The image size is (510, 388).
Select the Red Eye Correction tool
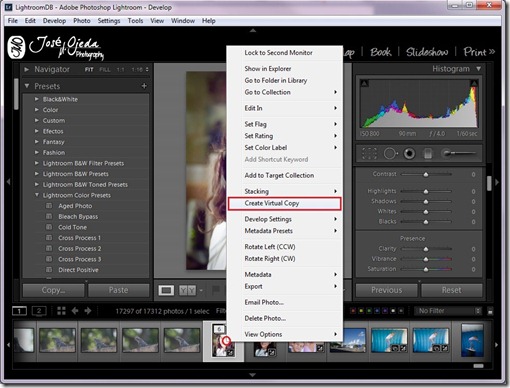[x=409, y=154]
